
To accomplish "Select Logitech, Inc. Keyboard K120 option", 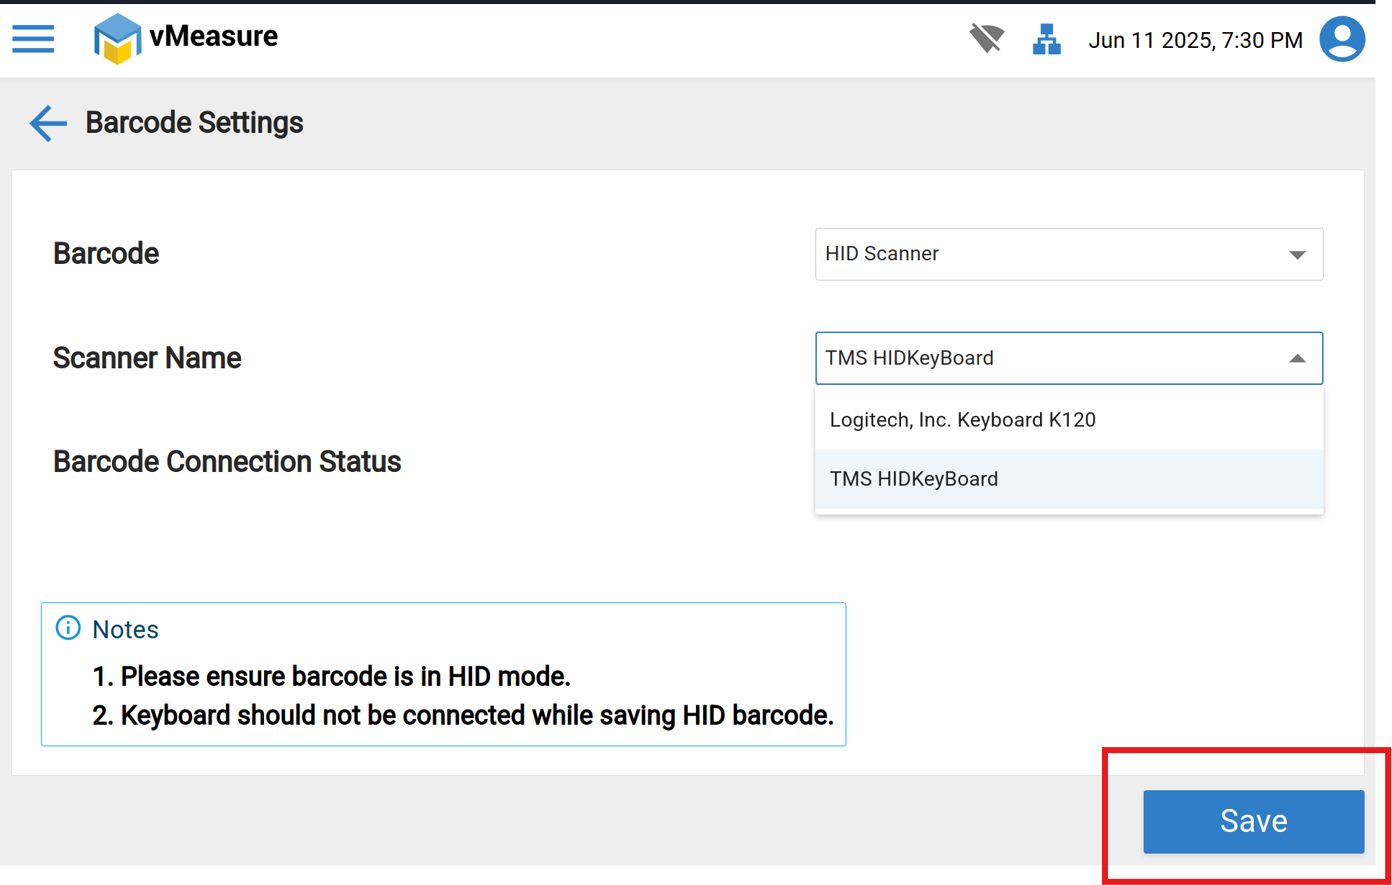I will pos(962,420).
